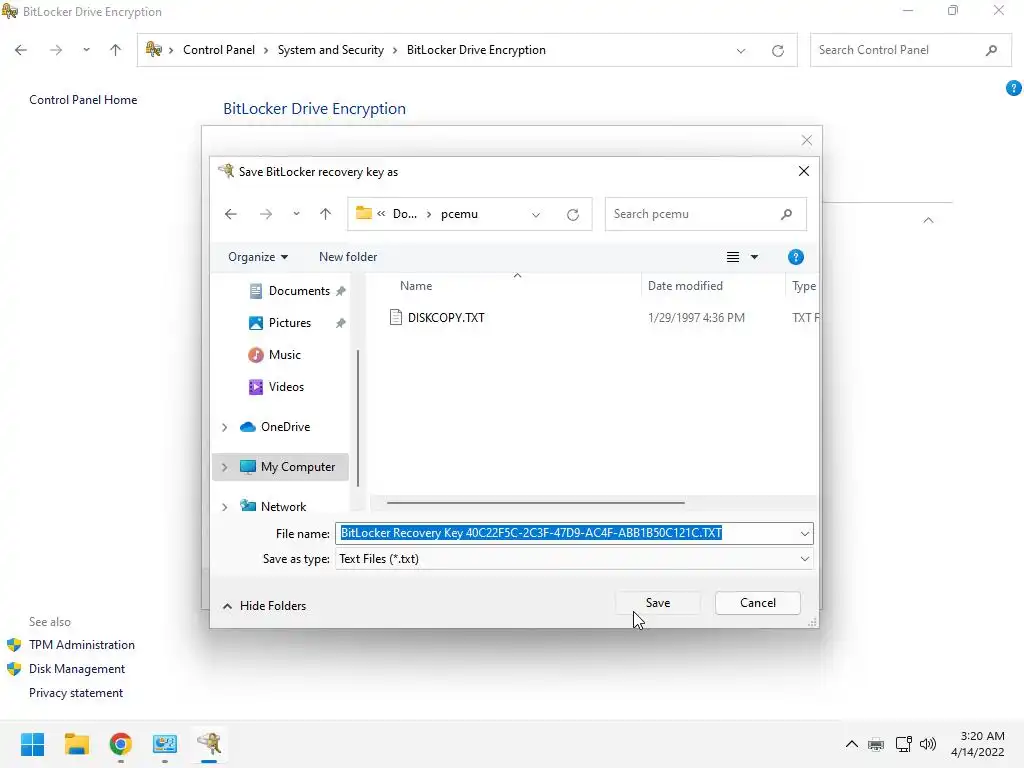Open the Organize menu
The height and width of the screenshot is (768, 1024).
pos(258,257)
